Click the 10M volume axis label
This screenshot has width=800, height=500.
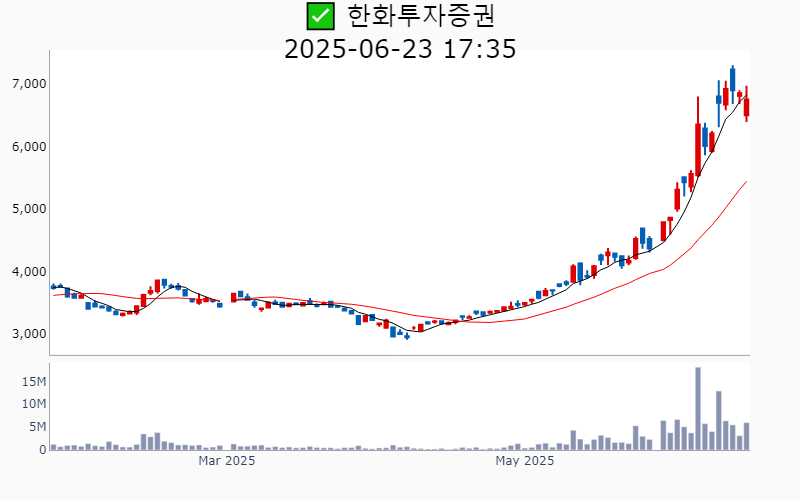[34, 404]
